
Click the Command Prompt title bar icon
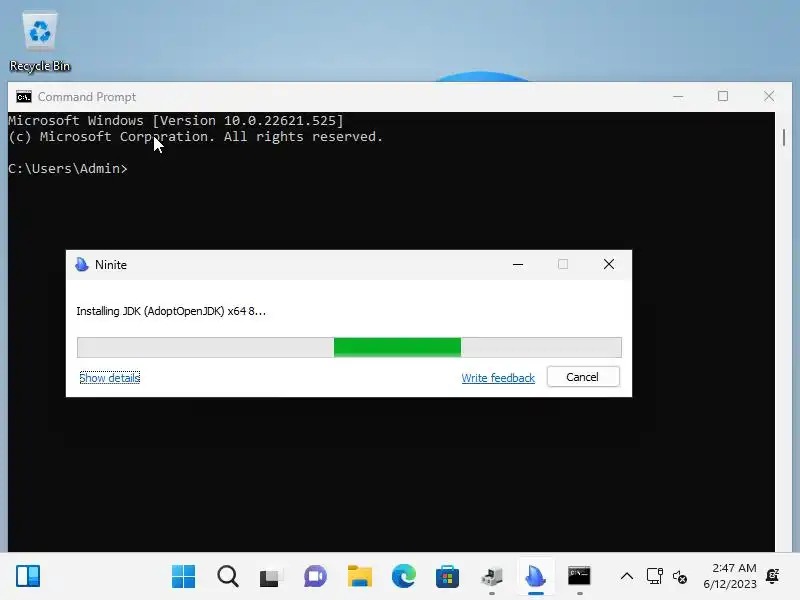(x=23, y=96)
